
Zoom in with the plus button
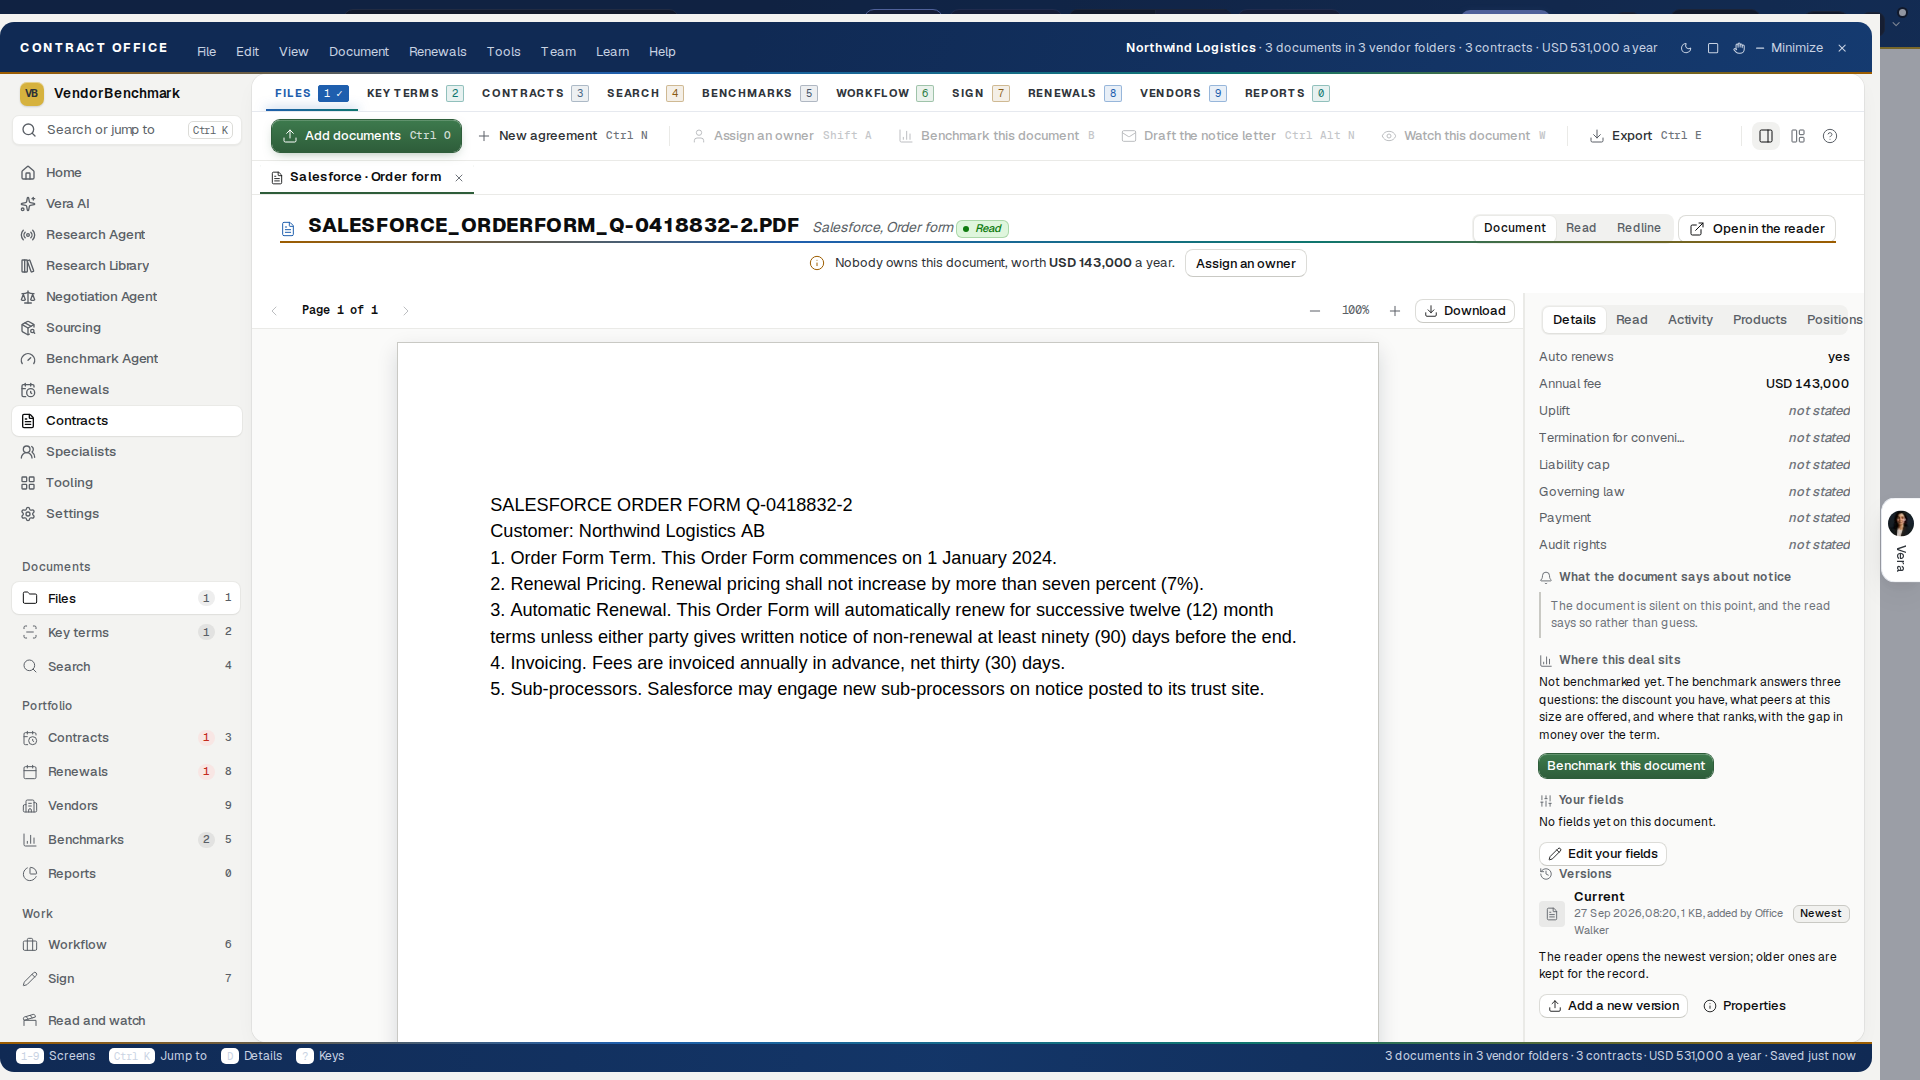1395,311
